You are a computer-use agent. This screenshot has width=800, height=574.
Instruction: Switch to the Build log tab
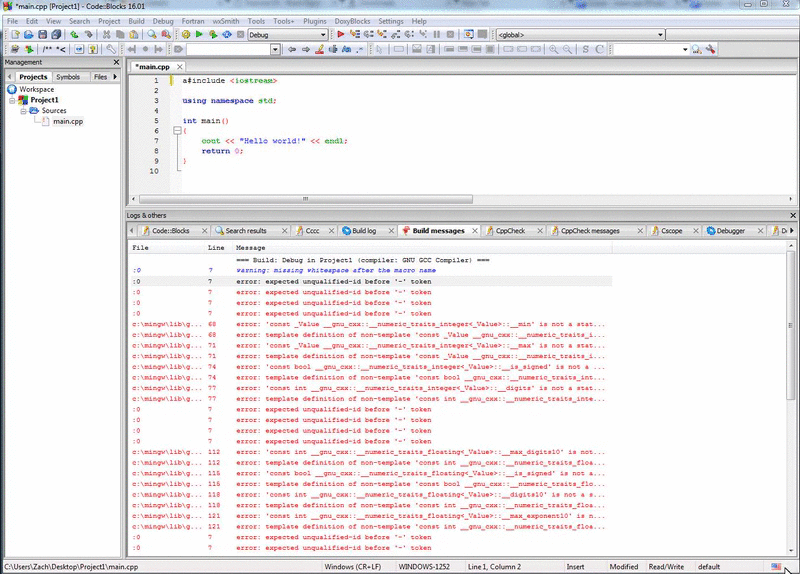363,231
